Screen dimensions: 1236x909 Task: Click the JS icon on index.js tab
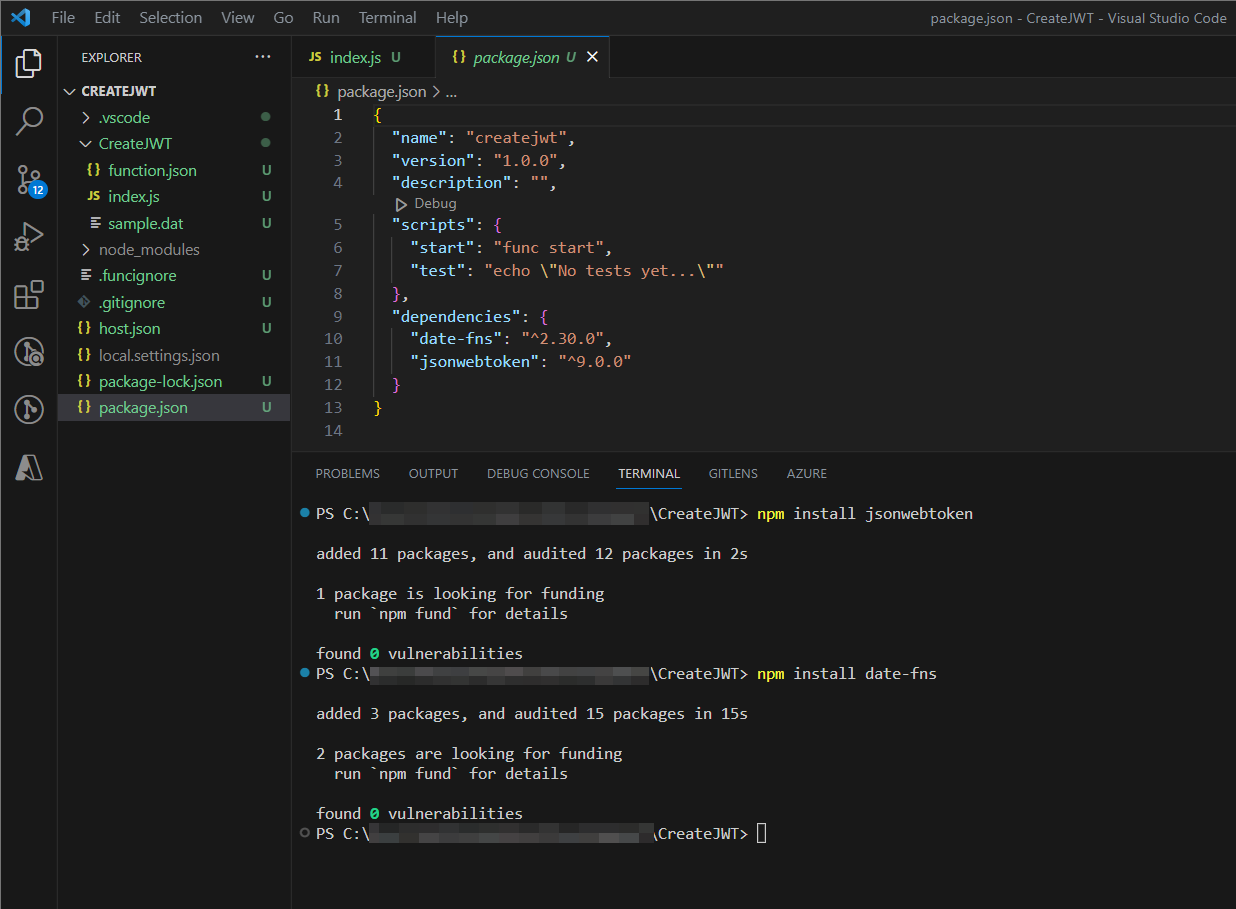click(315, 57)
